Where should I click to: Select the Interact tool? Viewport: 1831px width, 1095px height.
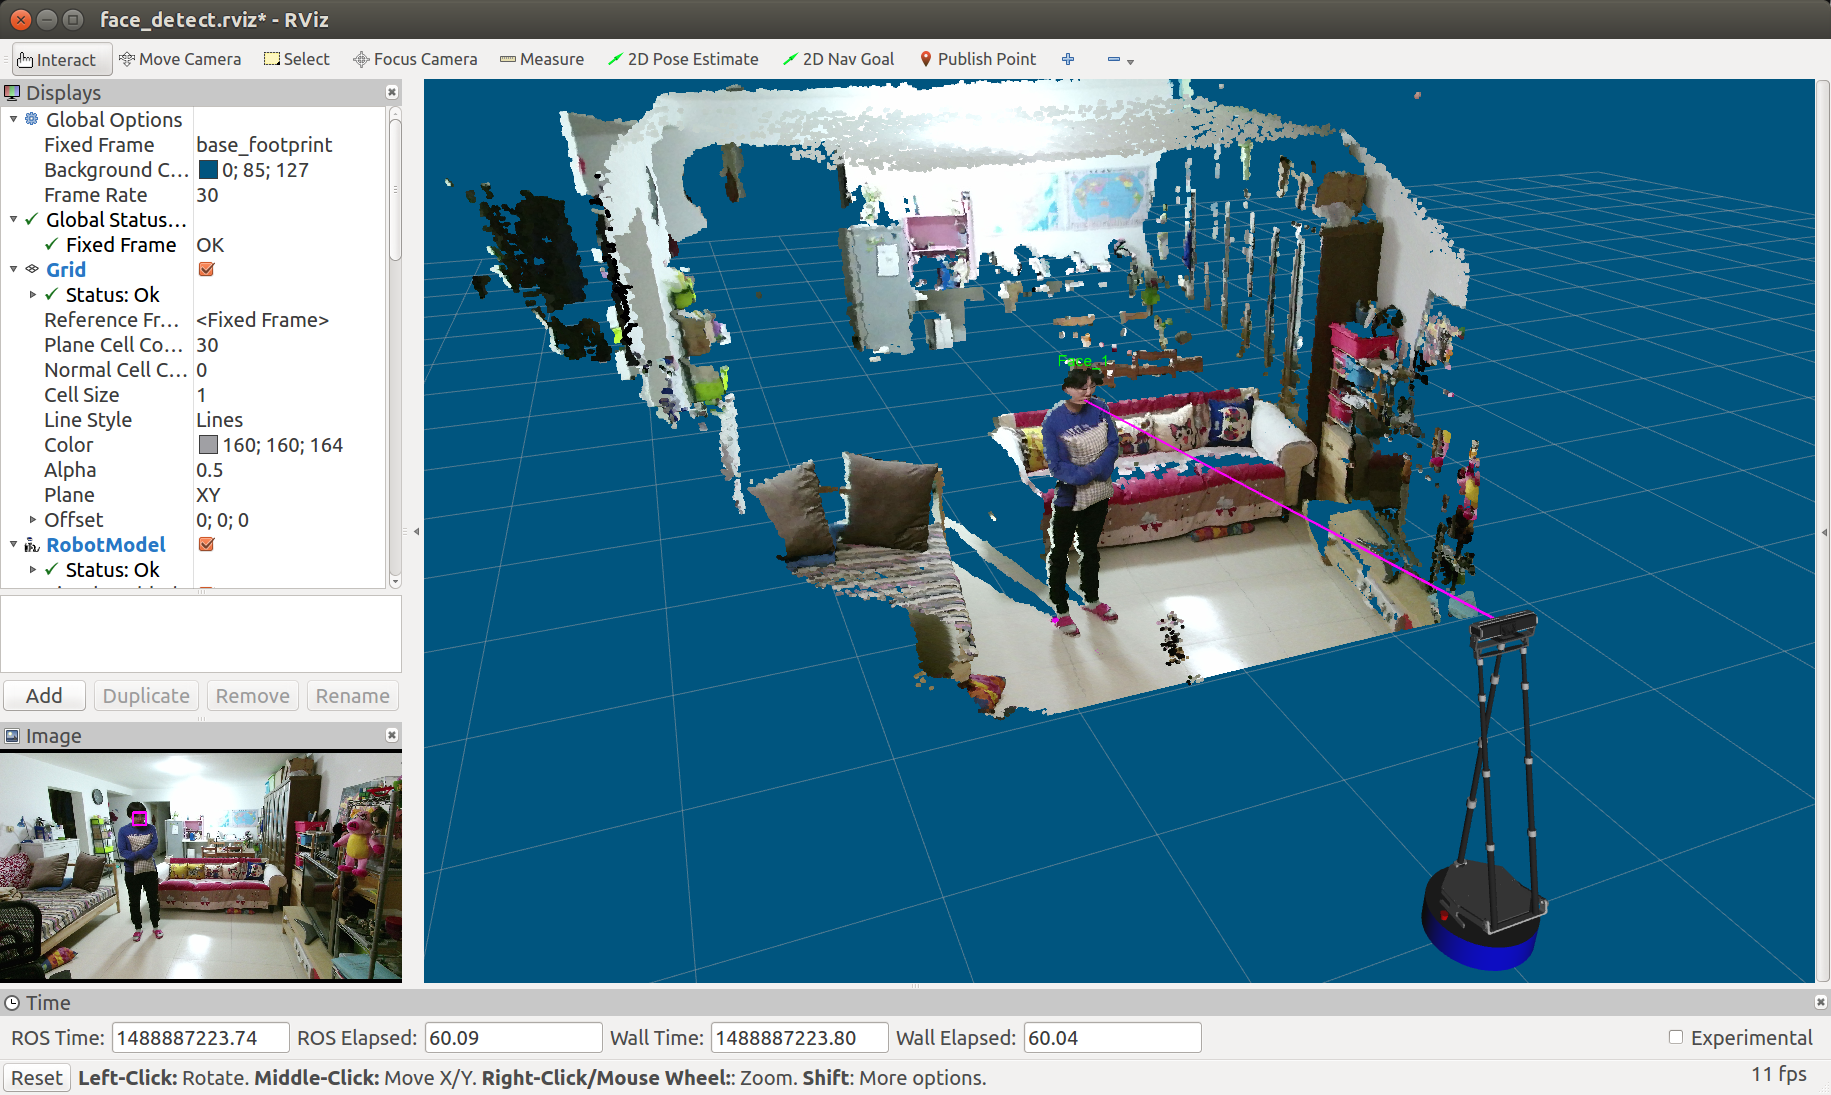57,60
